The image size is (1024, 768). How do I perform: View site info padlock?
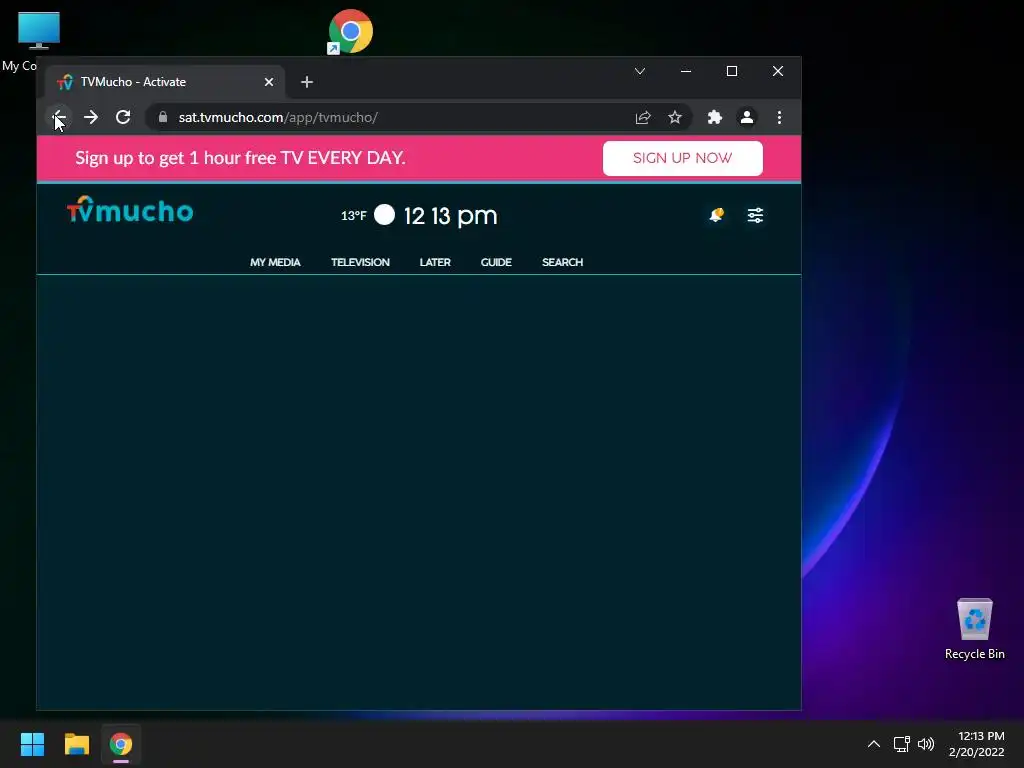163,118
